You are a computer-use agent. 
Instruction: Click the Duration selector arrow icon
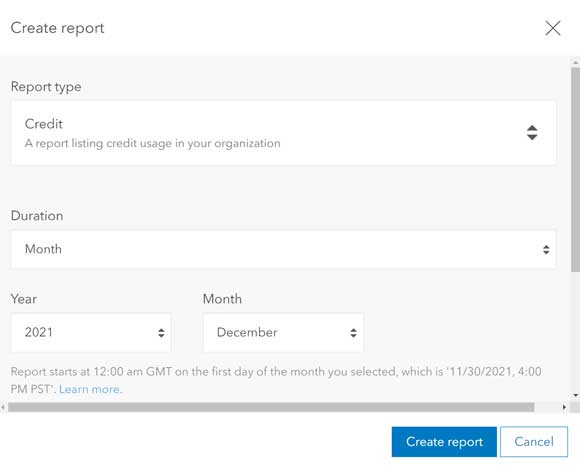pos(546,249)
